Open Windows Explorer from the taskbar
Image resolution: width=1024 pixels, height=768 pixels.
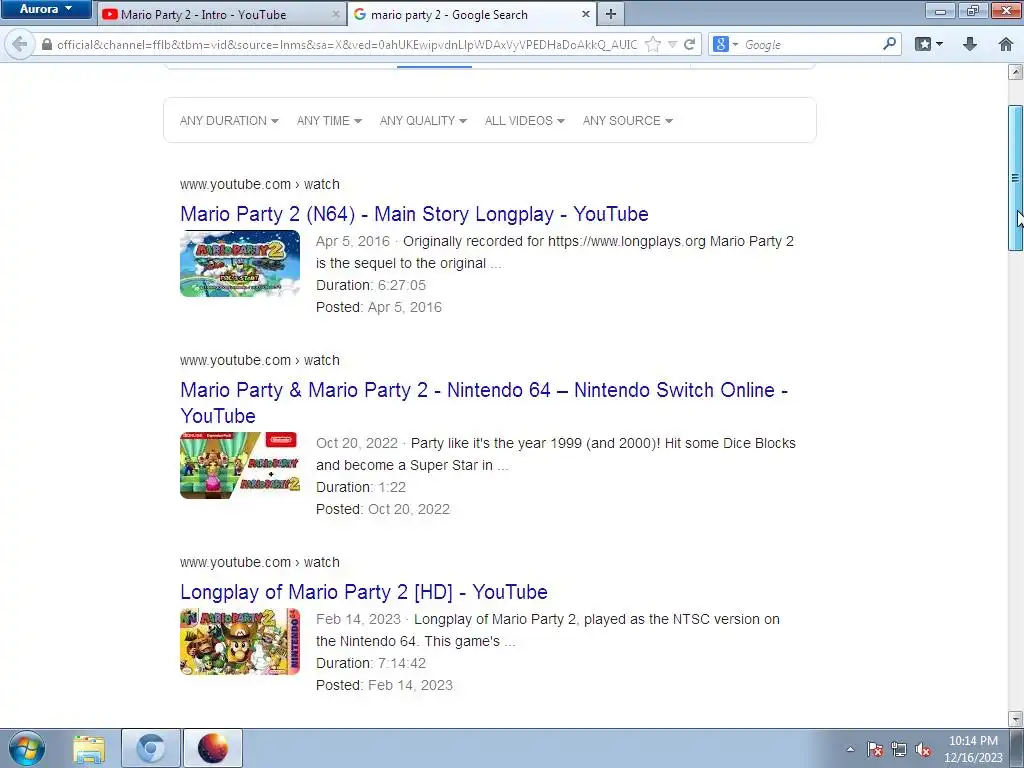coord(89,748)
